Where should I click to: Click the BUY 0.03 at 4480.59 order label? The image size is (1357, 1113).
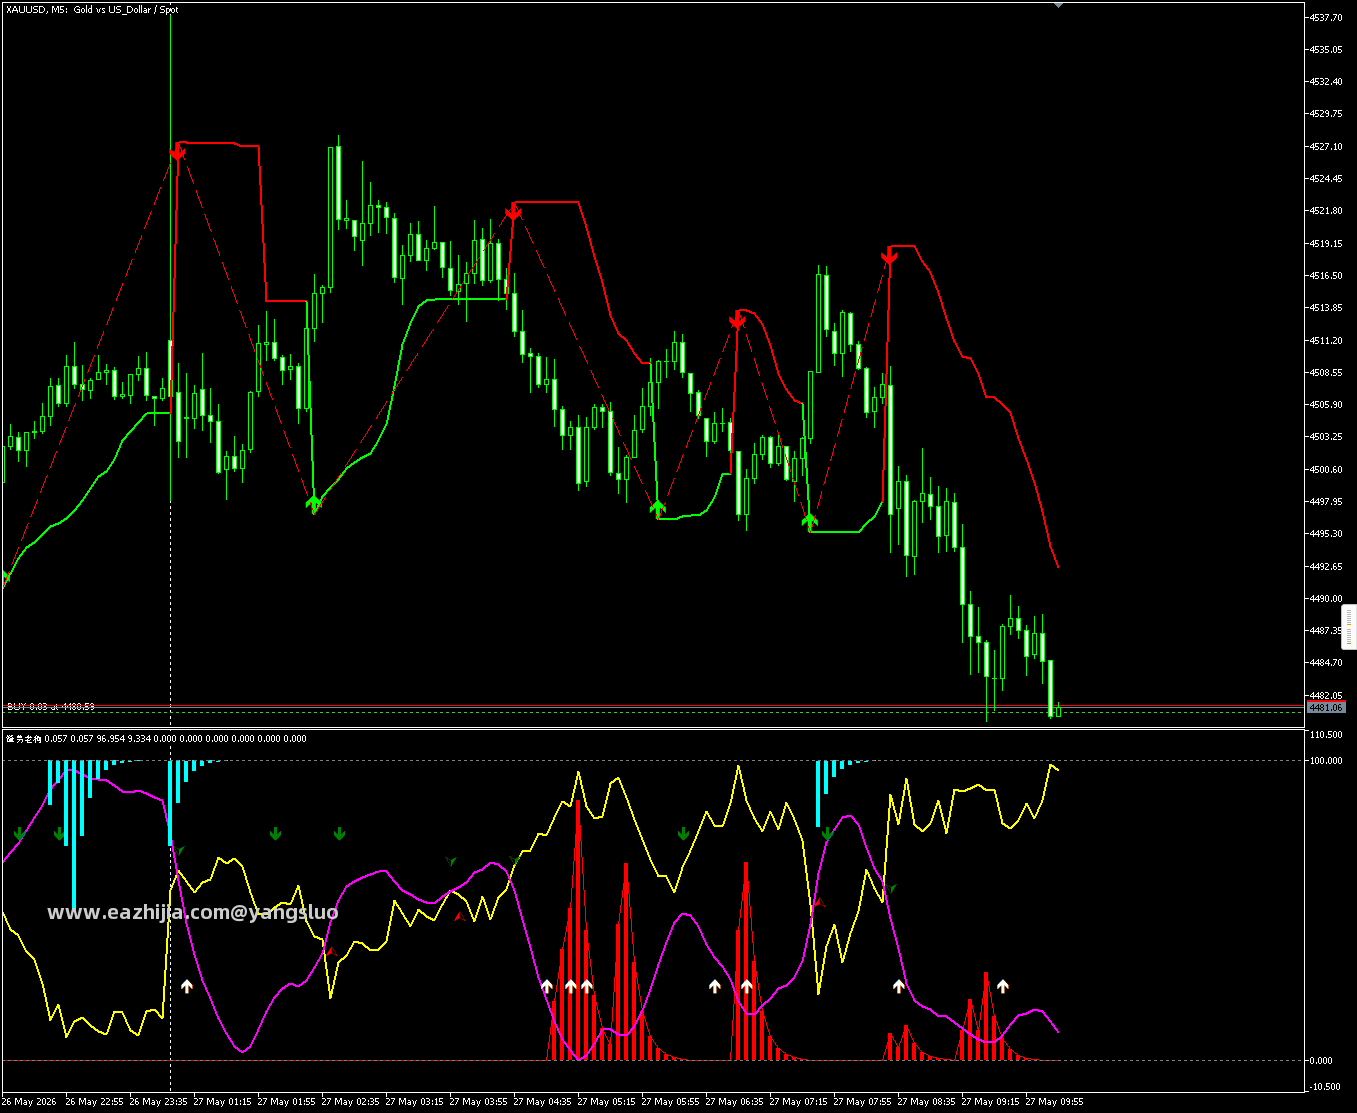(51, 707)
